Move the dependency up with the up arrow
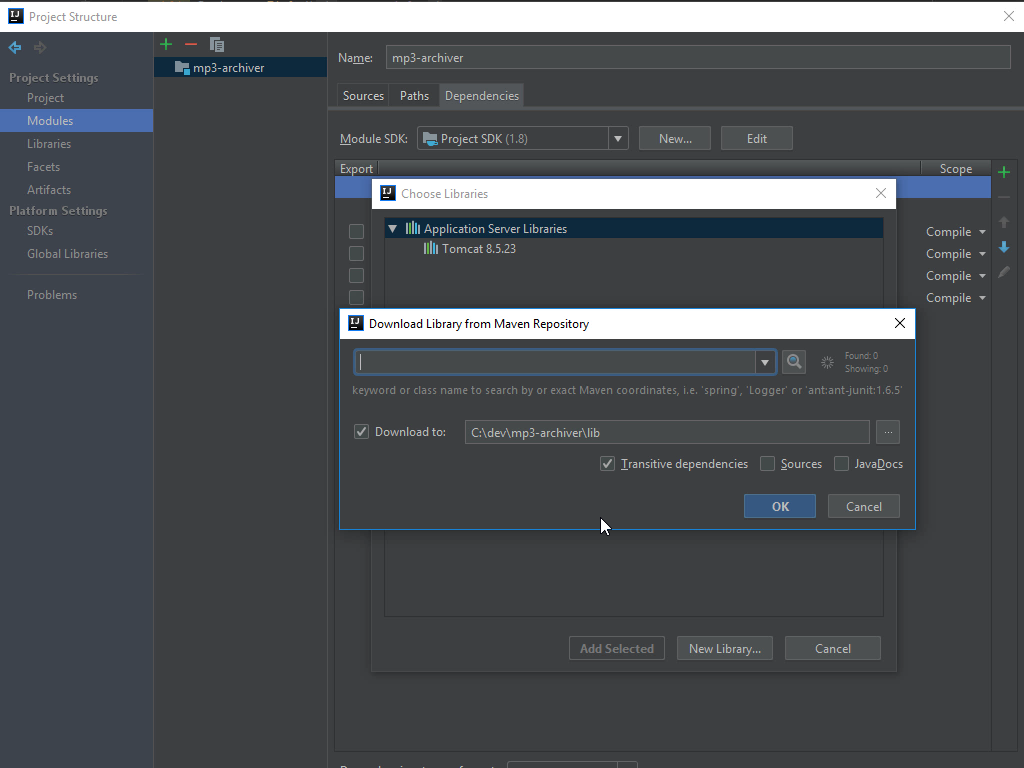 (x=1004, y=222)
